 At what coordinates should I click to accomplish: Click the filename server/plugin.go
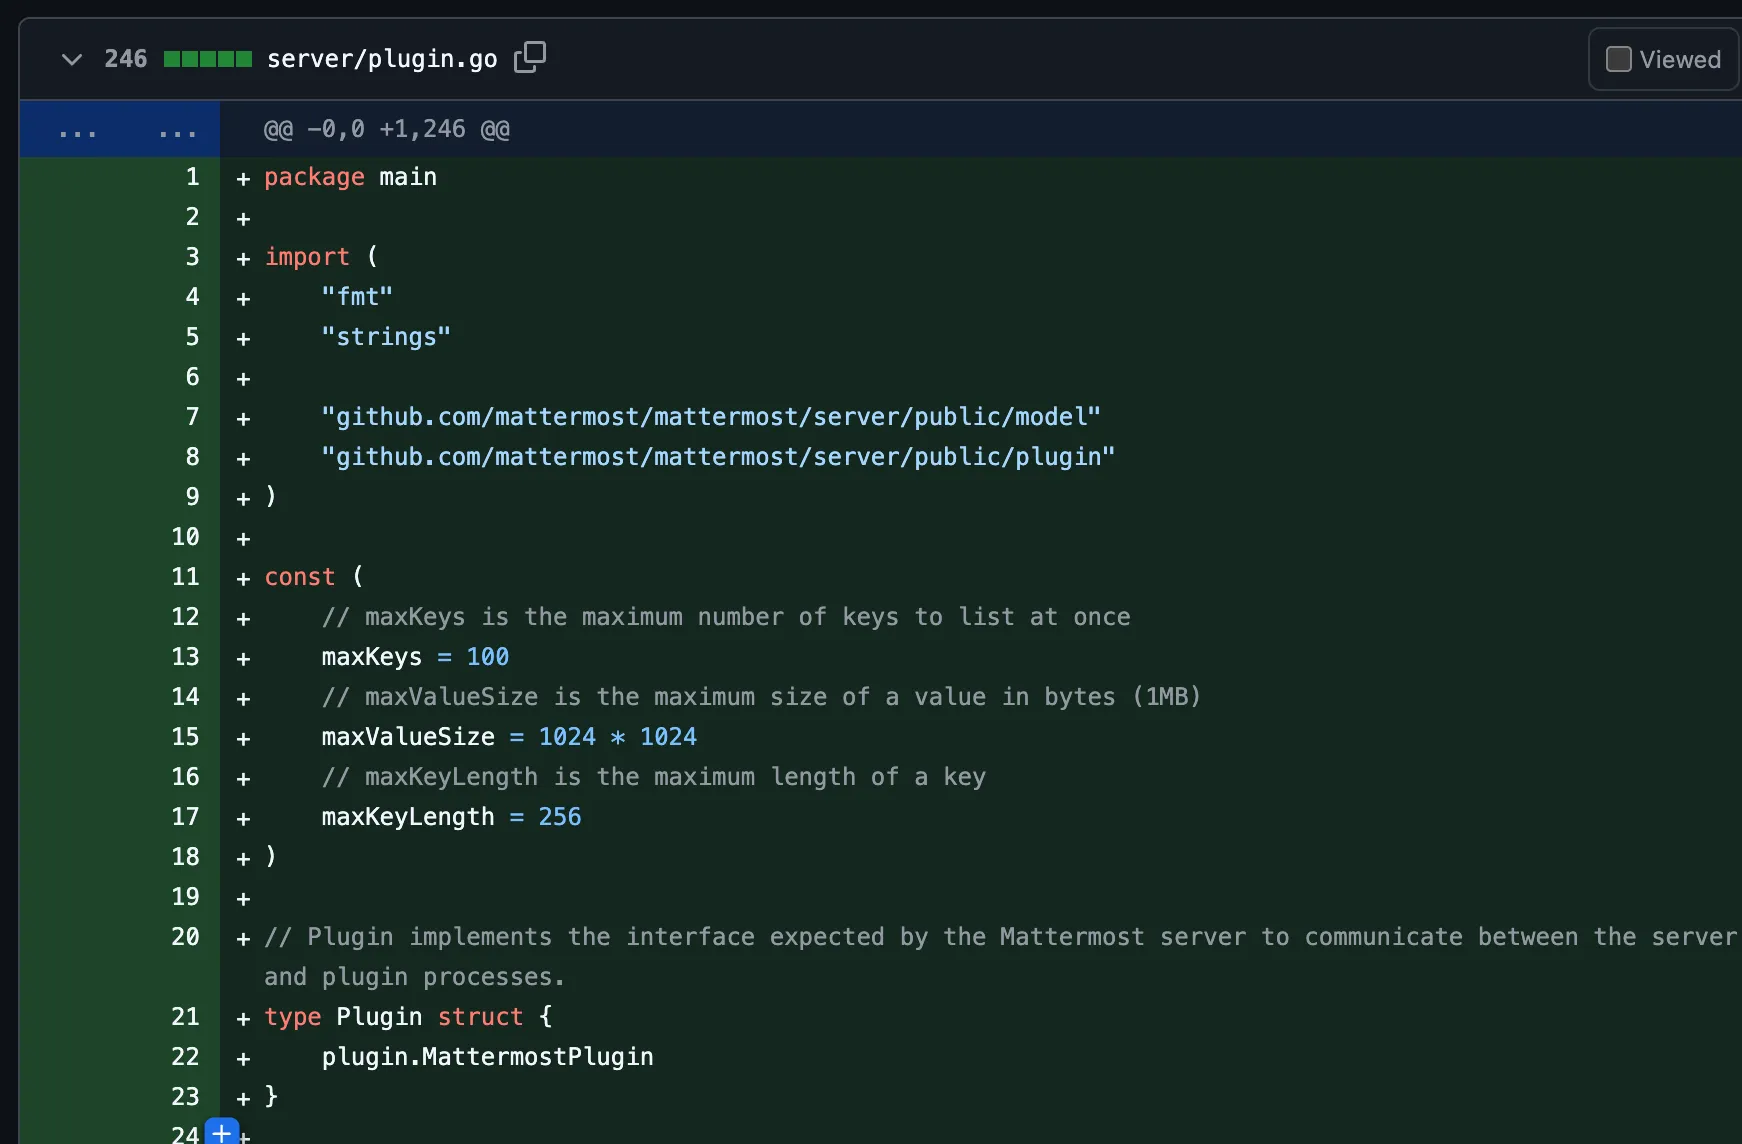coord(382,58)
